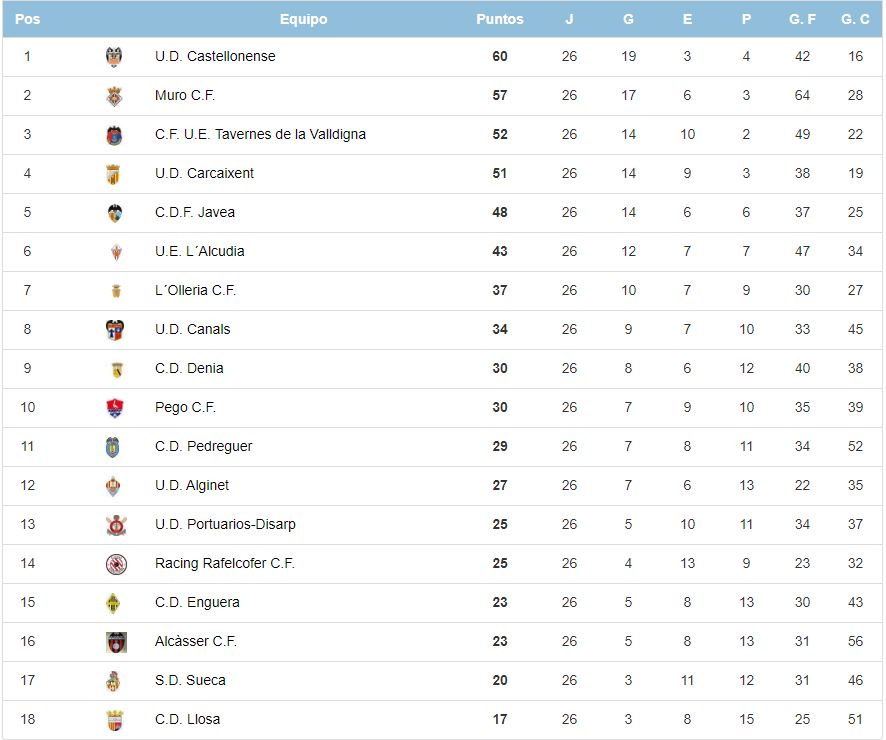Open C.F. U.E. Tavernes de la Valldigna team name
Image resolution: width=886 pixels, height=740 pixels.
(x=260, y=135)
